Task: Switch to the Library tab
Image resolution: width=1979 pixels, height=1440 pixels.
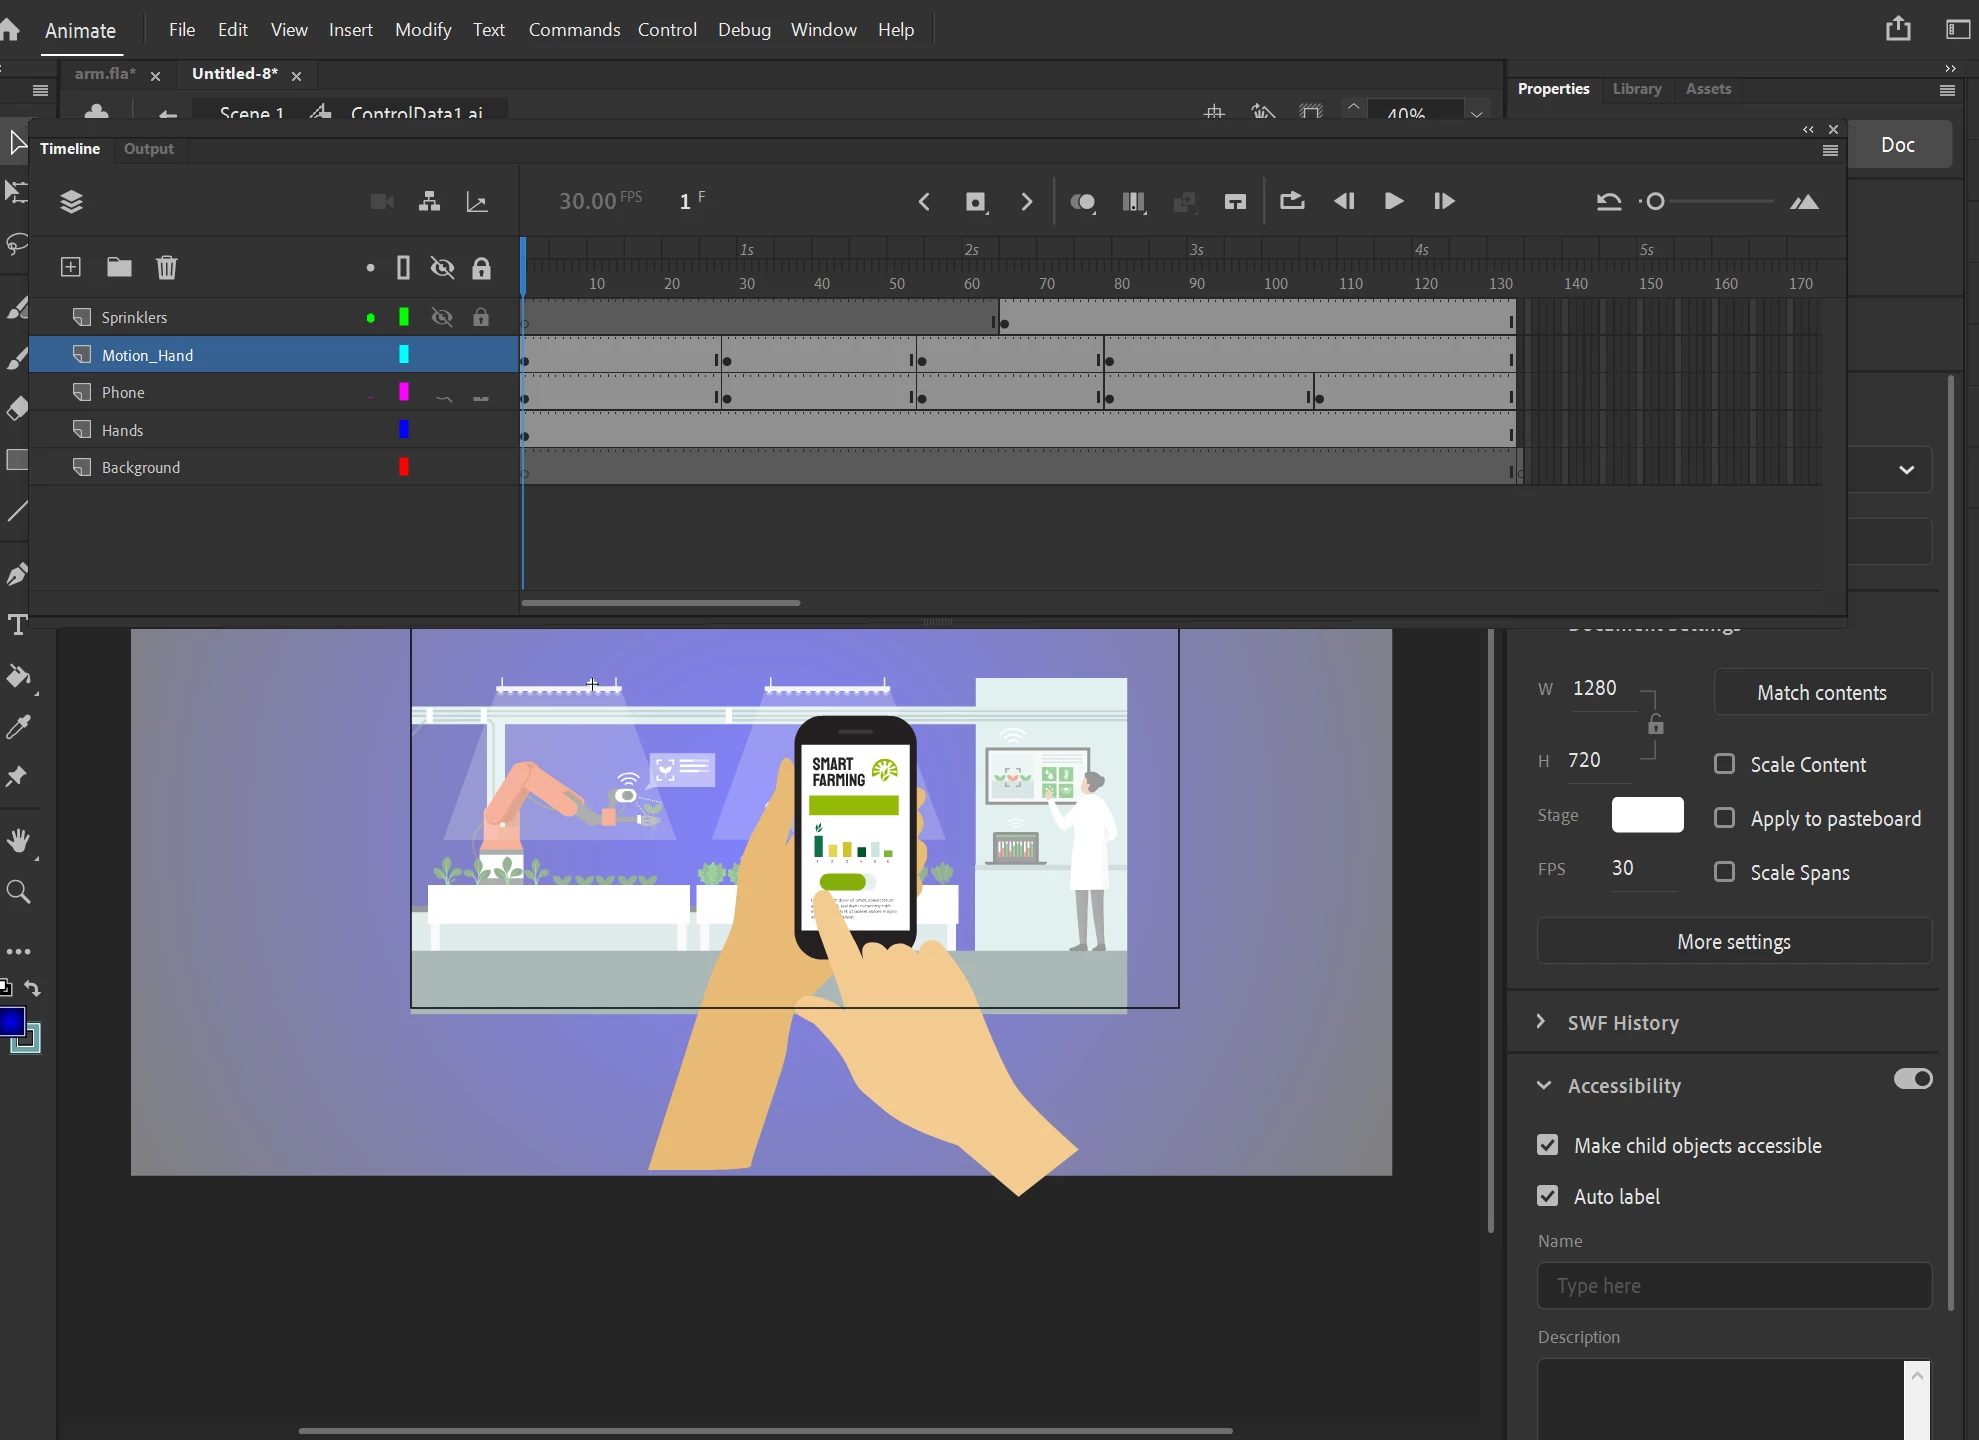Action: tap(1636, 89)
